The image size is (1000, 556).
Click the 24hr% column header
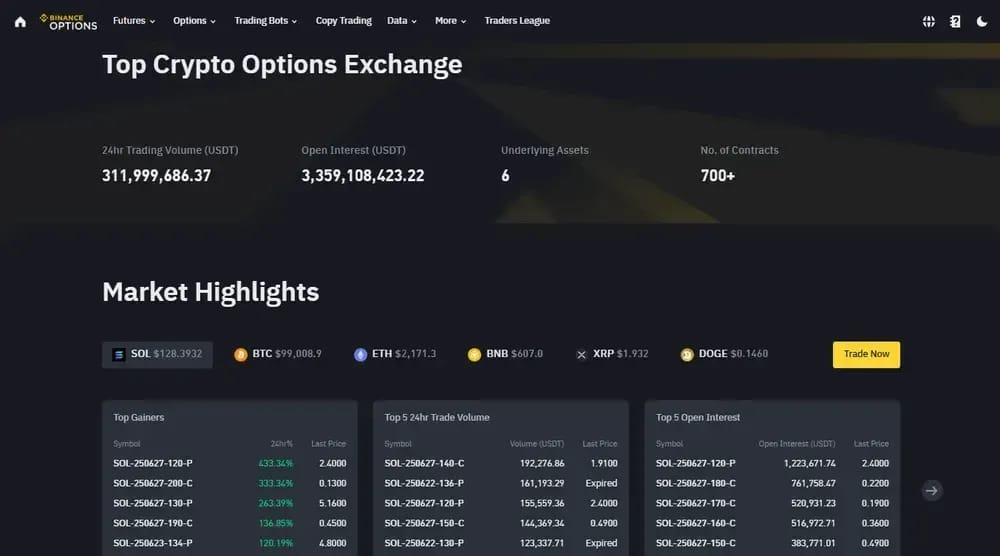coord(281,444)
